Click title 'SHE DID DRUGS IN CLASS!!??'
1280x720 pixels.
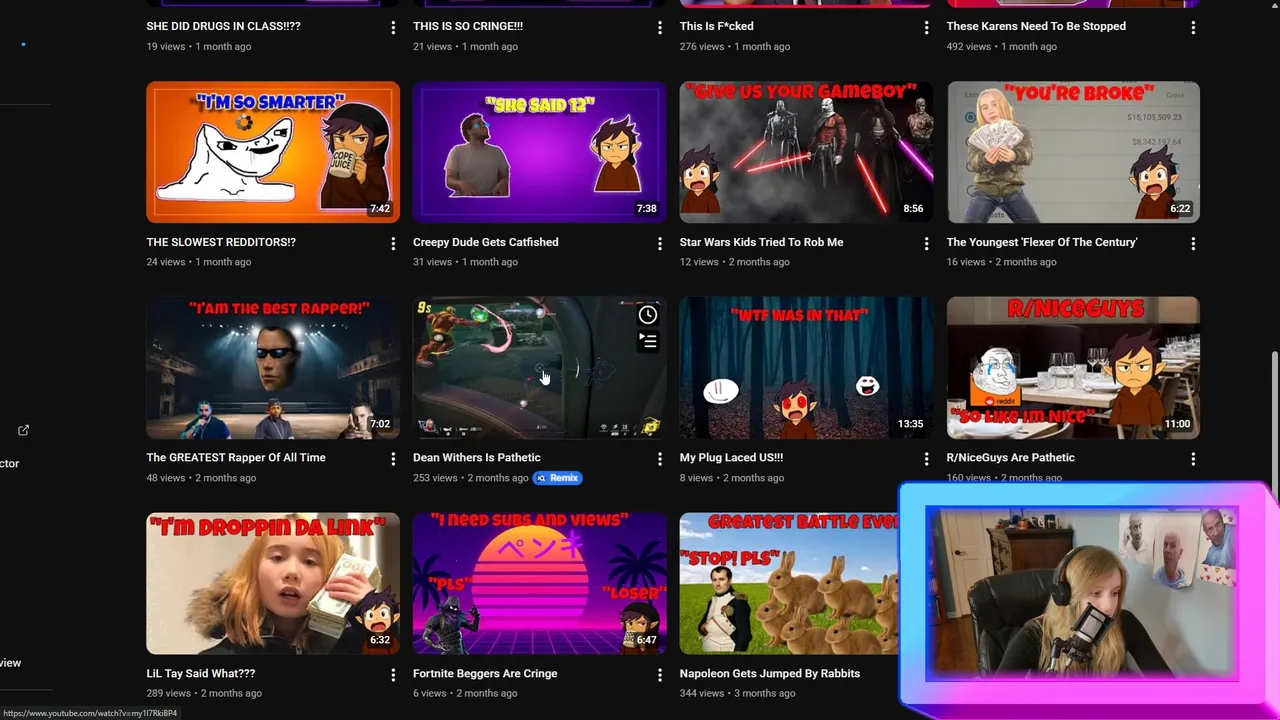pyautogui.click(x=223, y=26)
